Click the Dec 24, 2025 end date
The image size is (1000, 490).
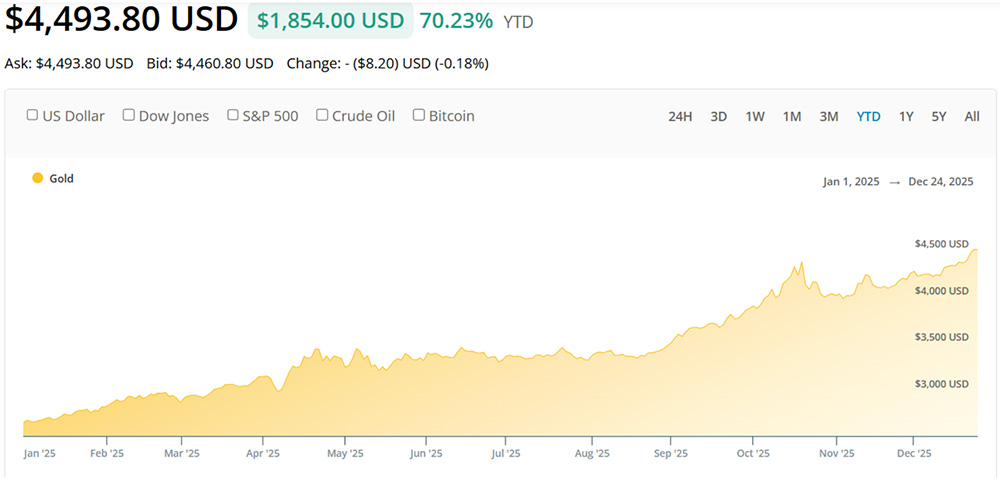pyautogui.click(x=941, y=181)
